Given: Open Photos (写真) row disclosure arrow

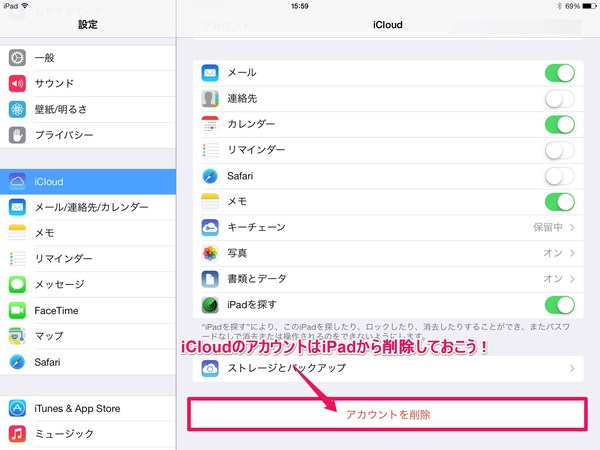Looking at the screenshot, I should pyautogui.click(x=572, y=254).
